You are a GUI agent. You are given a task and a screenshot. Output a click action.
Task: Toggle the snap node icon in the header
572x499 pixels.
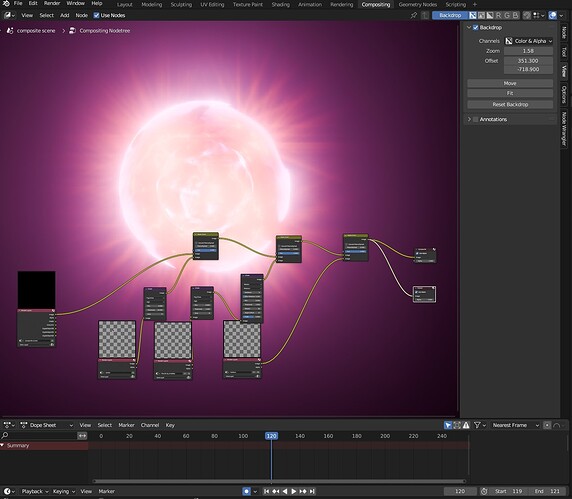pyautogui.click(x=527, y=15)
